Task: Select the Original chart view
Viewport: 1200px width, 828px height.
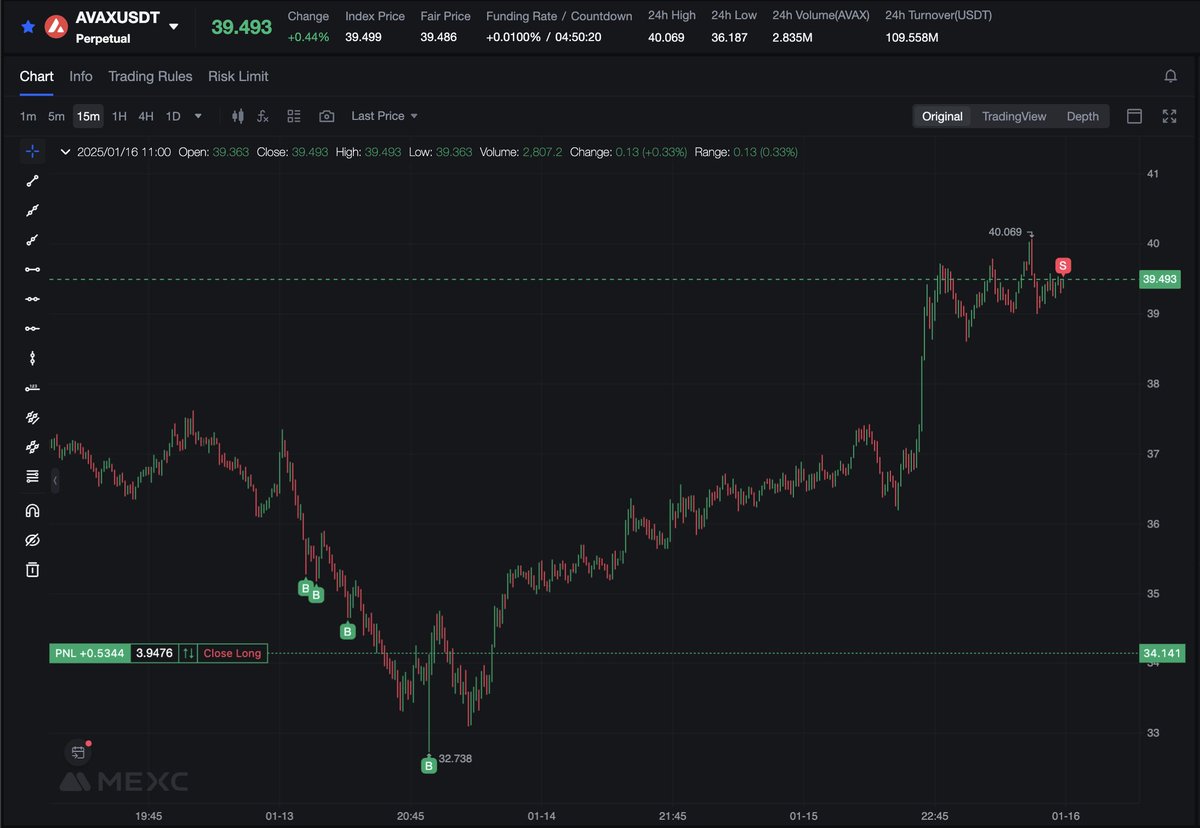Action: 942,116
